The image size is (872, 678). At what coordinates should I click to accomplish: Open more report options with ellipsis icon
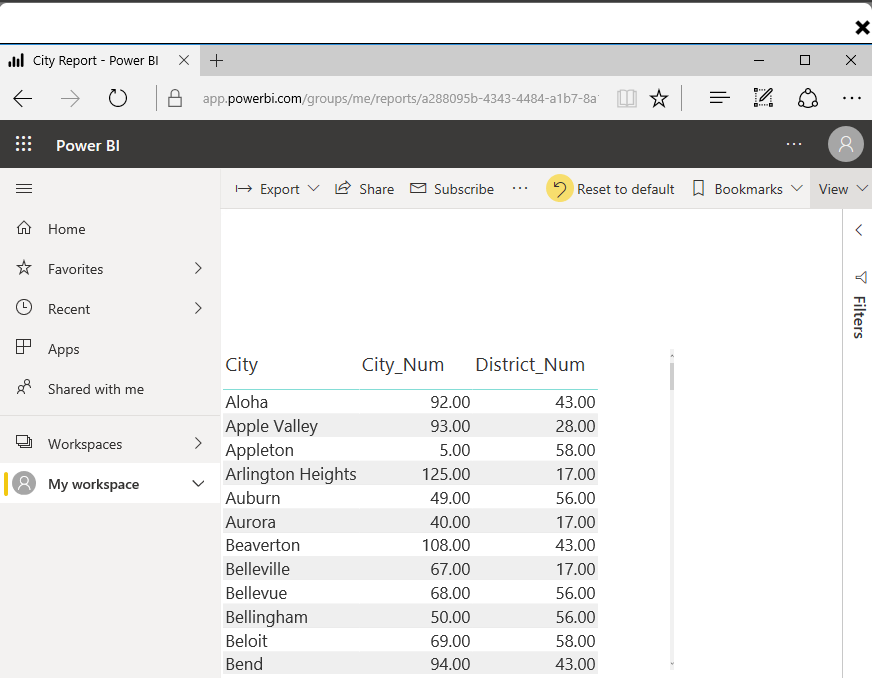point(518,188)
